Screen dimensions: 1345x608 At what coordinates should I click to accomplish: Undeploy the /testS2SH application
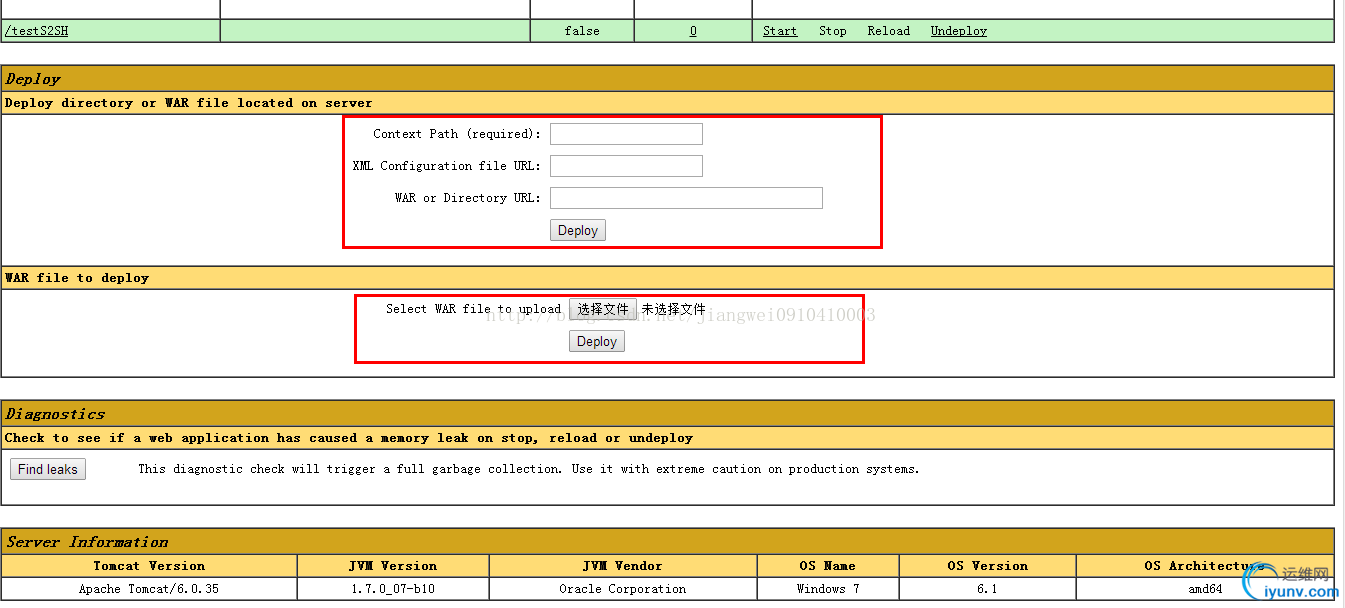pos(959,31)
